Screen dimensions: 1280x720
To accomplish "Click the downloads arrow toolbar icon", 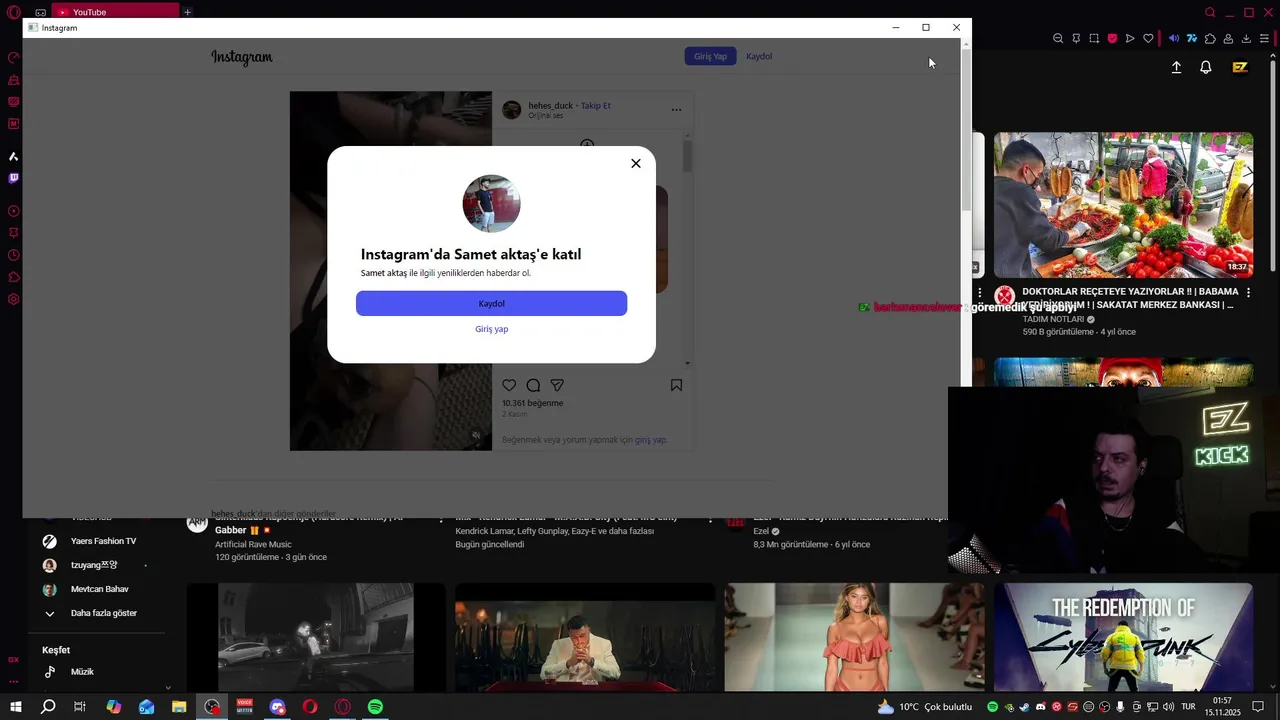I will [x=1246, y=39].
